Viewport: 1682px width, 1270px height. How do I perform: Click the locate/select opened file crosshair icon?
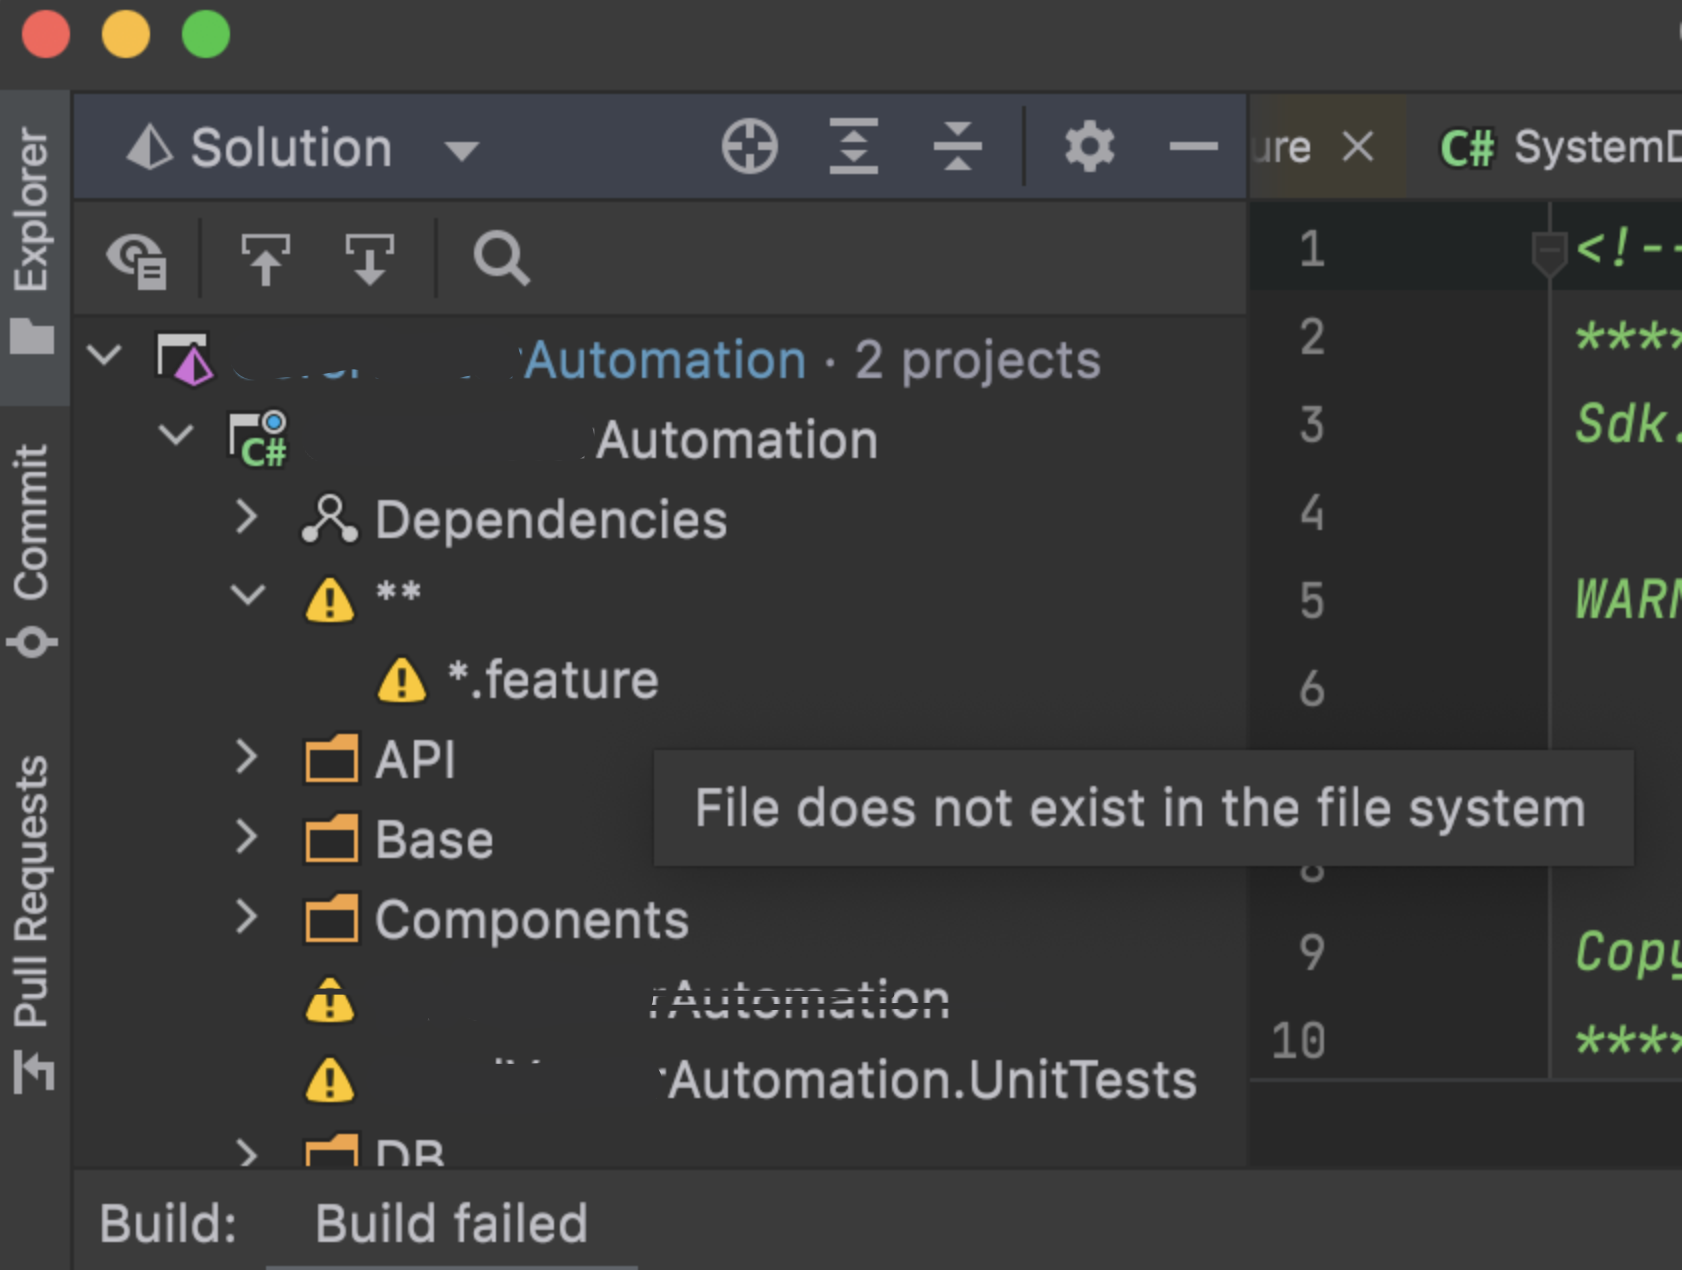(749, 147)
